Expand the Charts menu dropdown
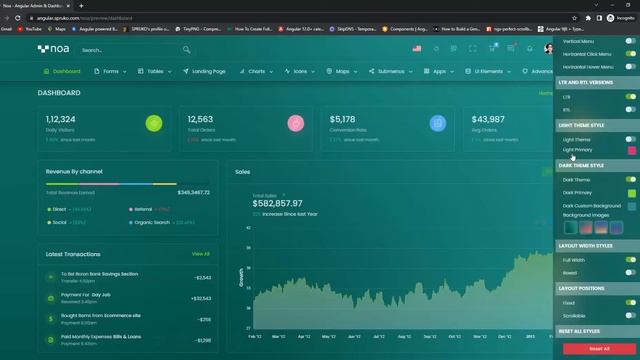640x360 pixels. 256,71
